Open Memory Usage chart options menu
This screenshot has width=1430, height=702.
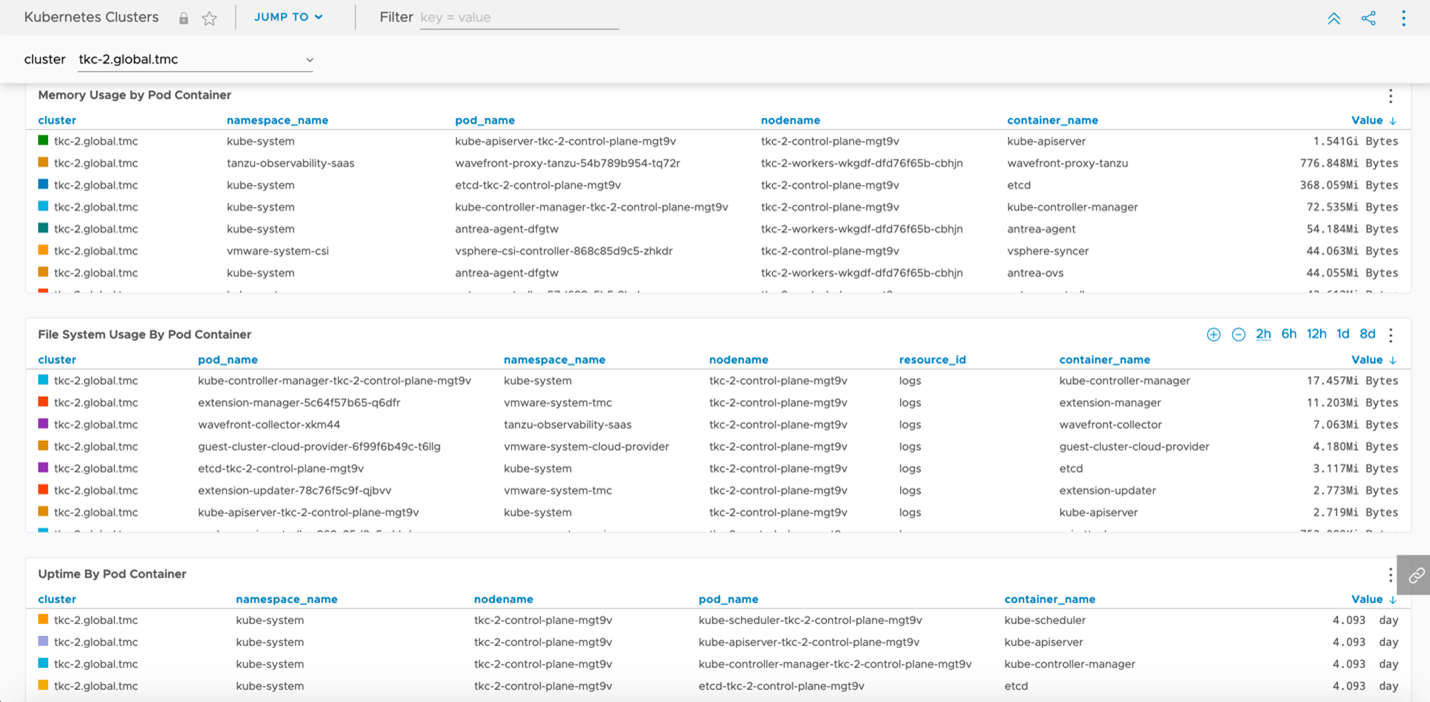pyautogui.click(x=1390, y=96)
